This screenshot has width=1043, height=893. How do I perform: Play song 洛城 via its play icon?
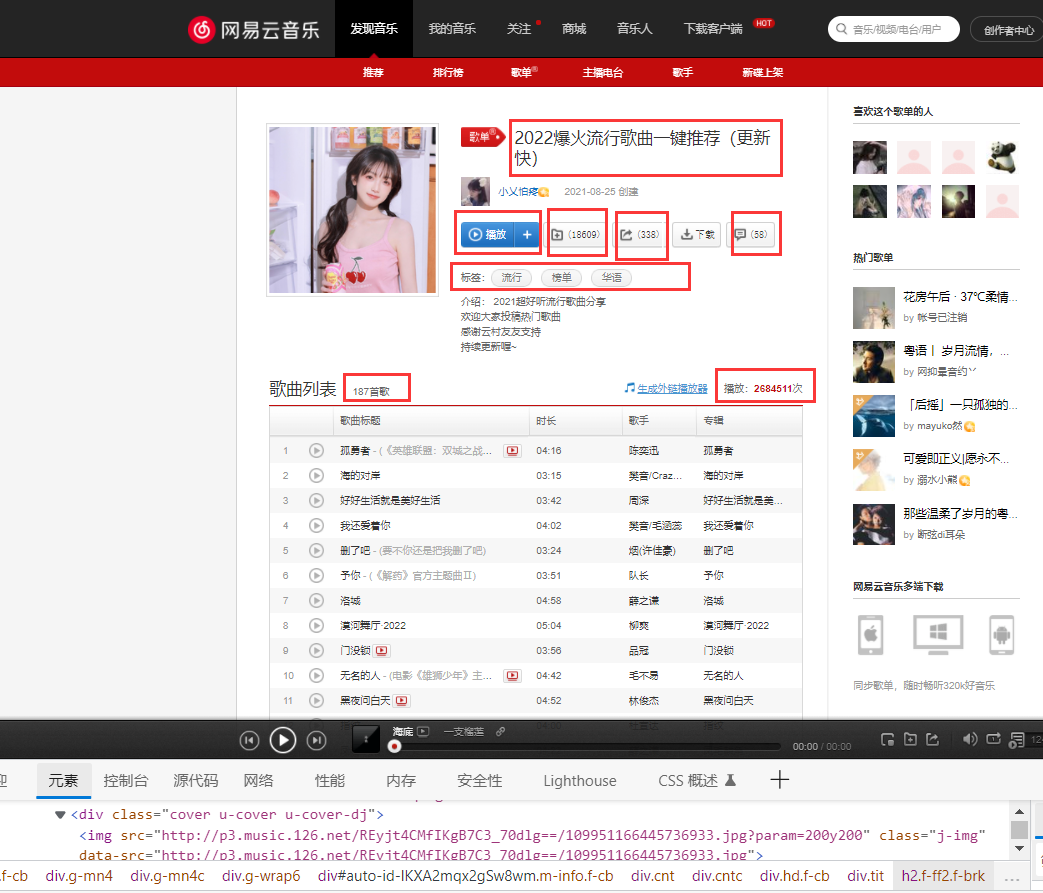coord(316,600)
